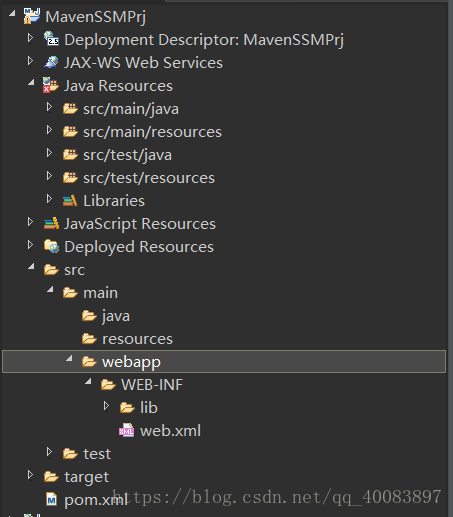Click the src/main/resources package folder icon
The image size is (453, 517).
pos(70,131)
